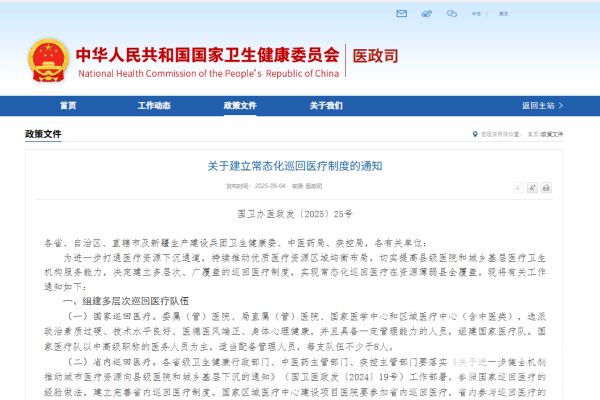Click the 医政司 department title
This screenshot has height=400, width=600.
[x=375, y=58]
